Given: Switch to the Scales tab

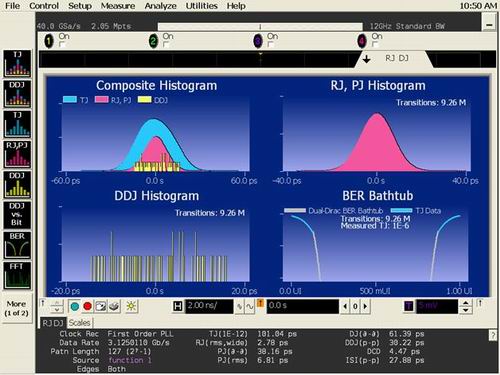Looking at the screenshot, I should [x=79, y=323].
